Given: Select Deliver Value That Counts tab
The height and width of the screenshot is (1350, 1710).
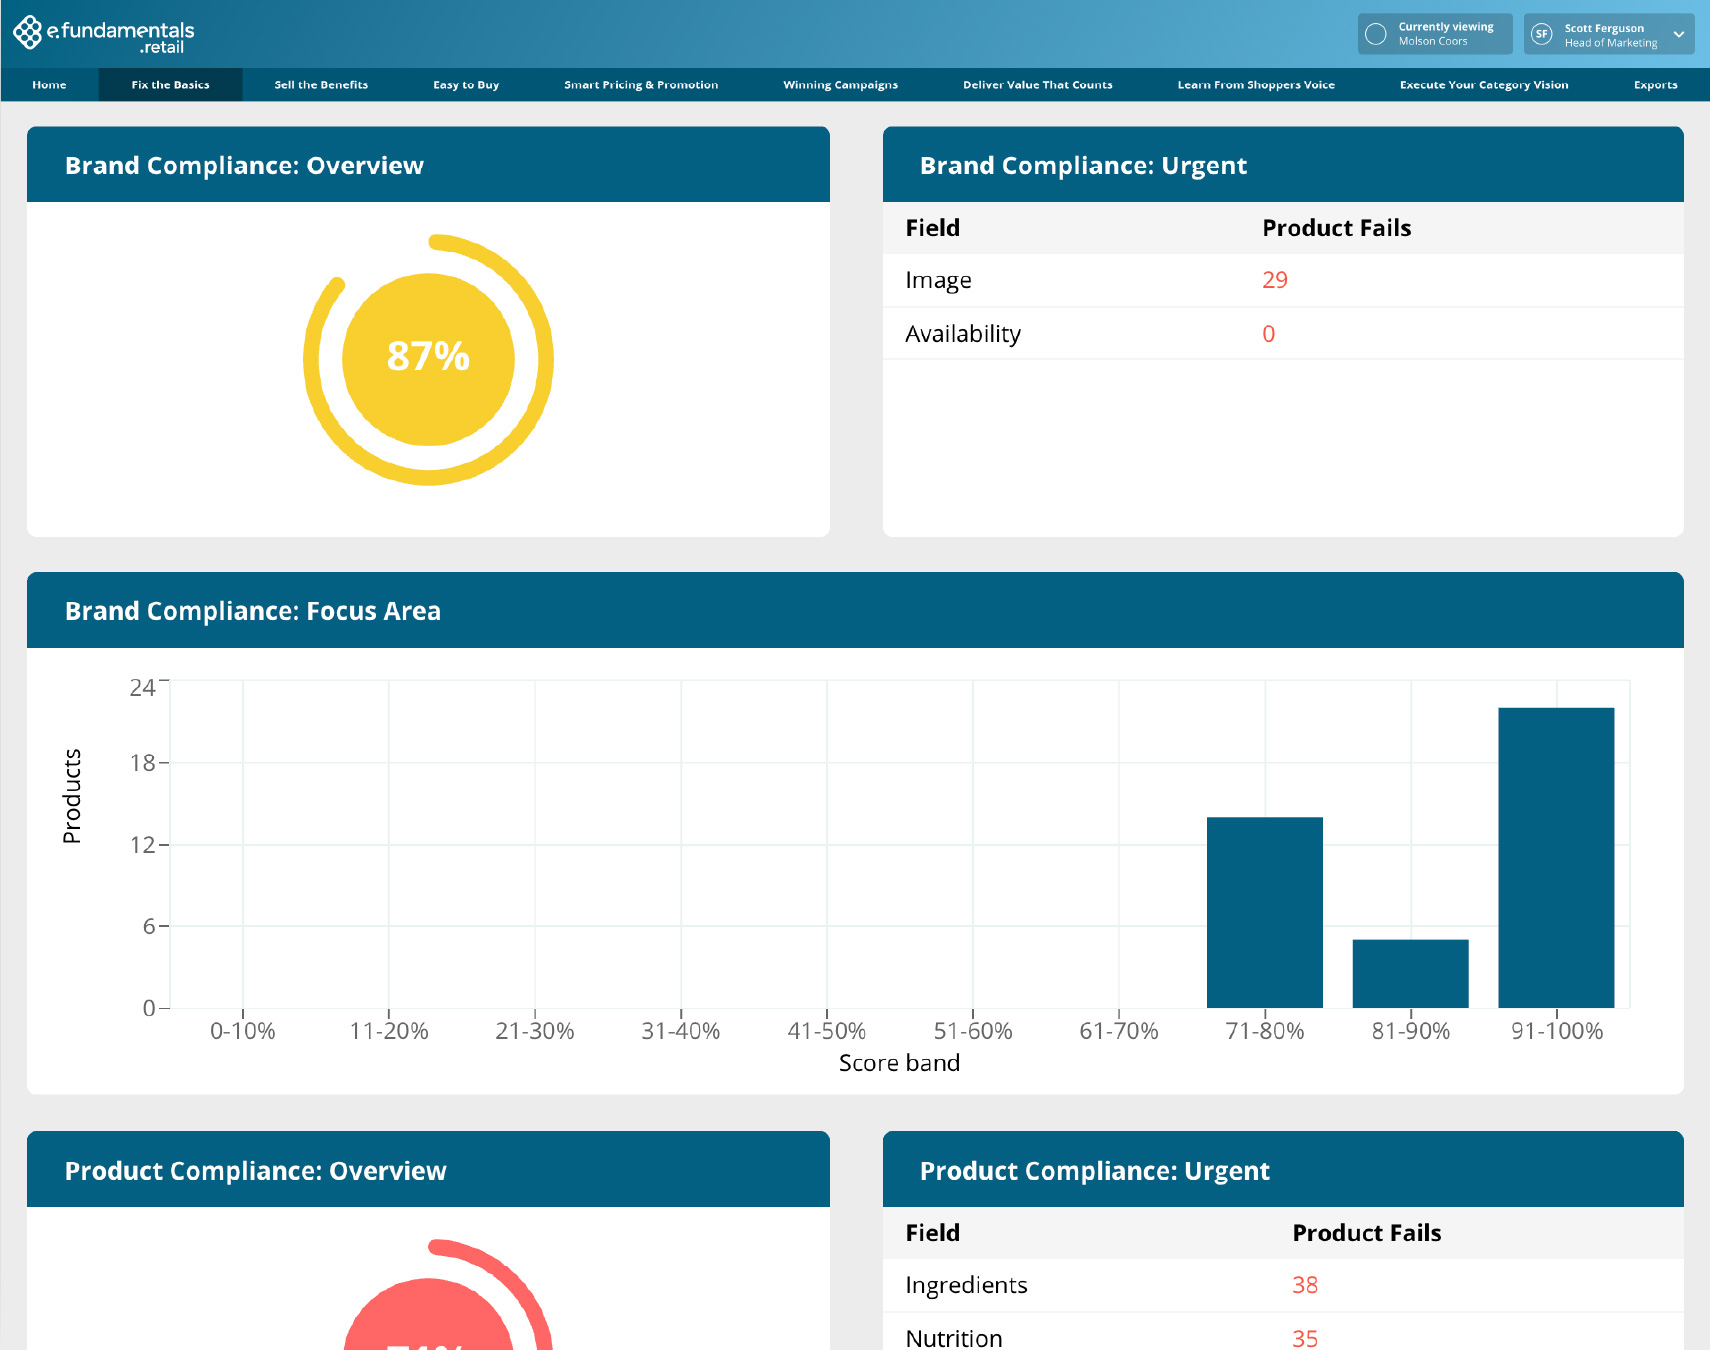Looking at the screenshot, I should pos(1037,85).
